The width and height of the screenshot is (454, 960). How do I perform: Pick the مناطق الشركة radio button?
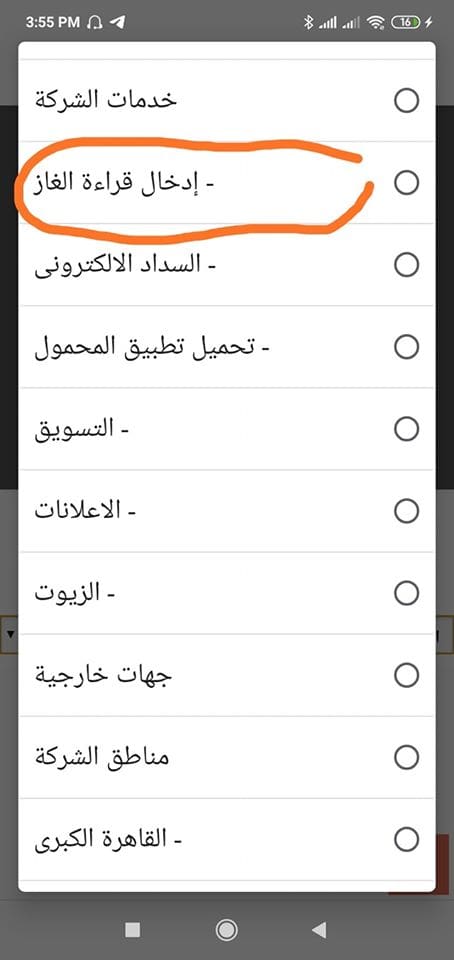(406, 758)
